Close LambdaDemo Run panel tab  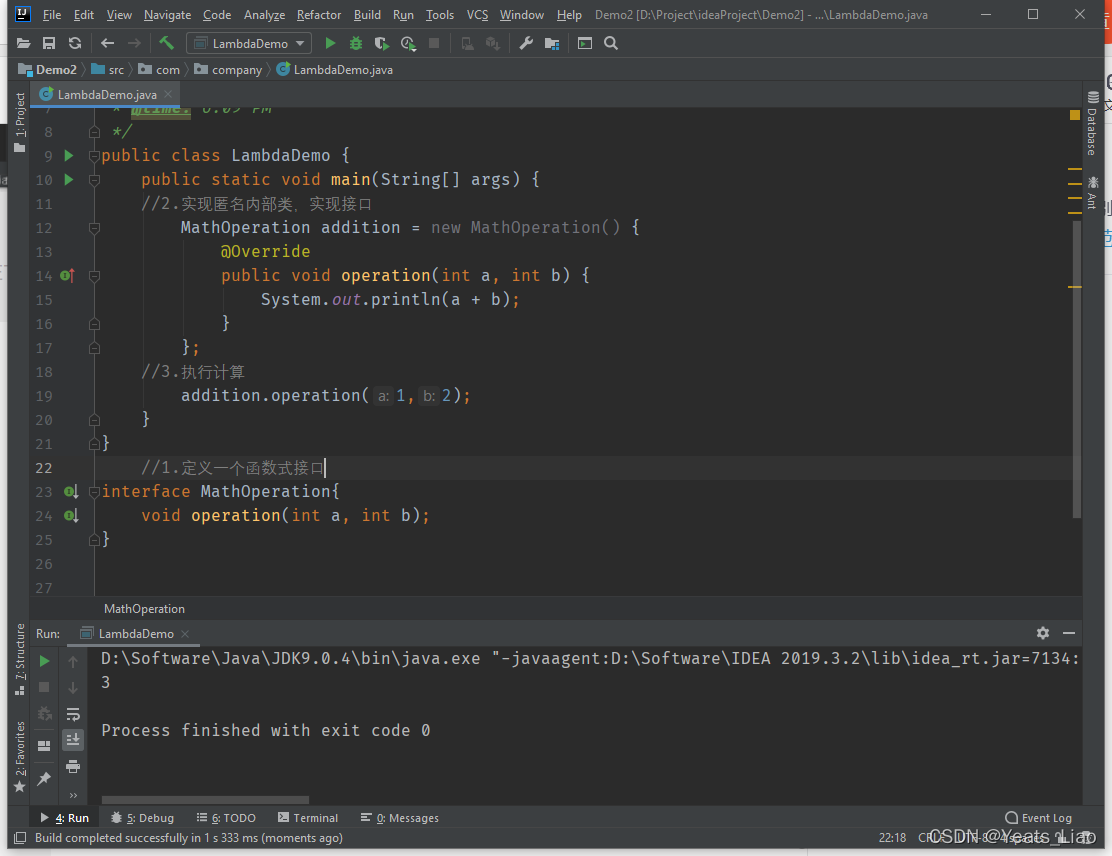click(185, 633)
